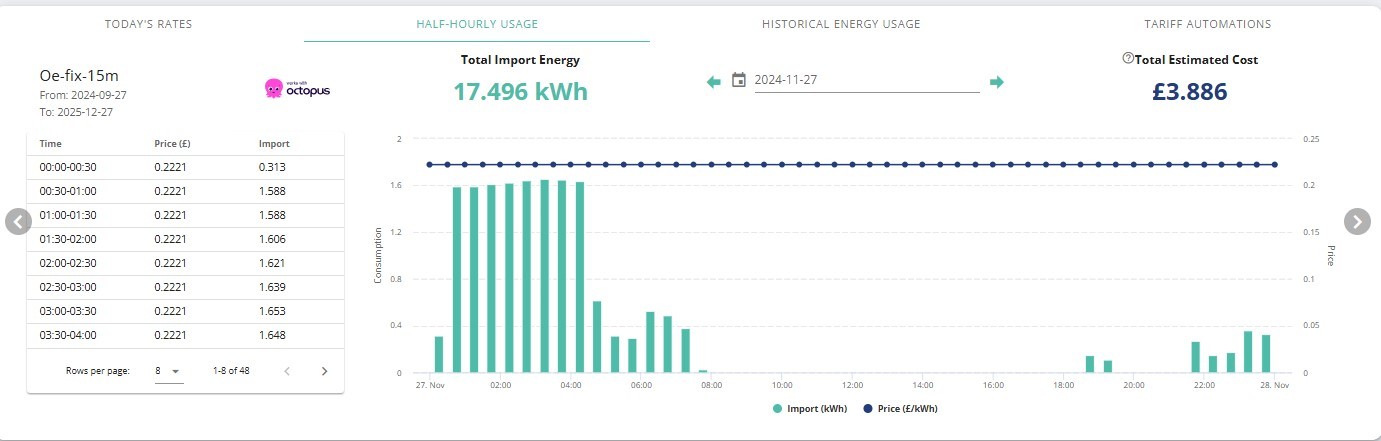The width and height of the screenshot is (1381, 441).
Task: Switch to Historical Energy Usage tab
Action: (x=841, y=24)
